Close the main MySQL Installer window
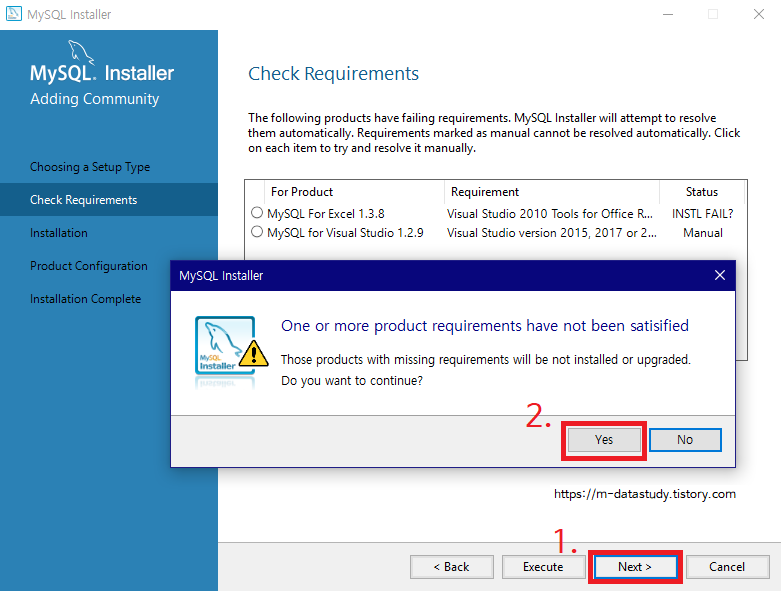This screenshot has height=591, width=781. pyautogui.click(x=759, y=14)
